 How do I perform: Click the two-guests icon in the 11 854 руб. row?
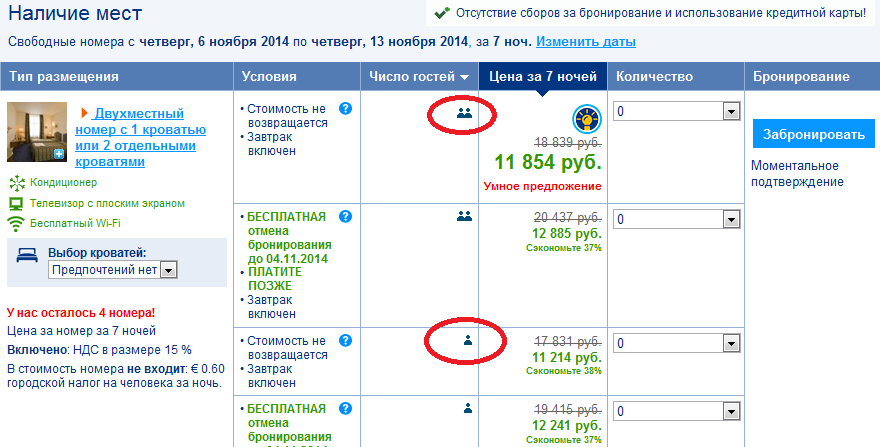click(464, 113)
